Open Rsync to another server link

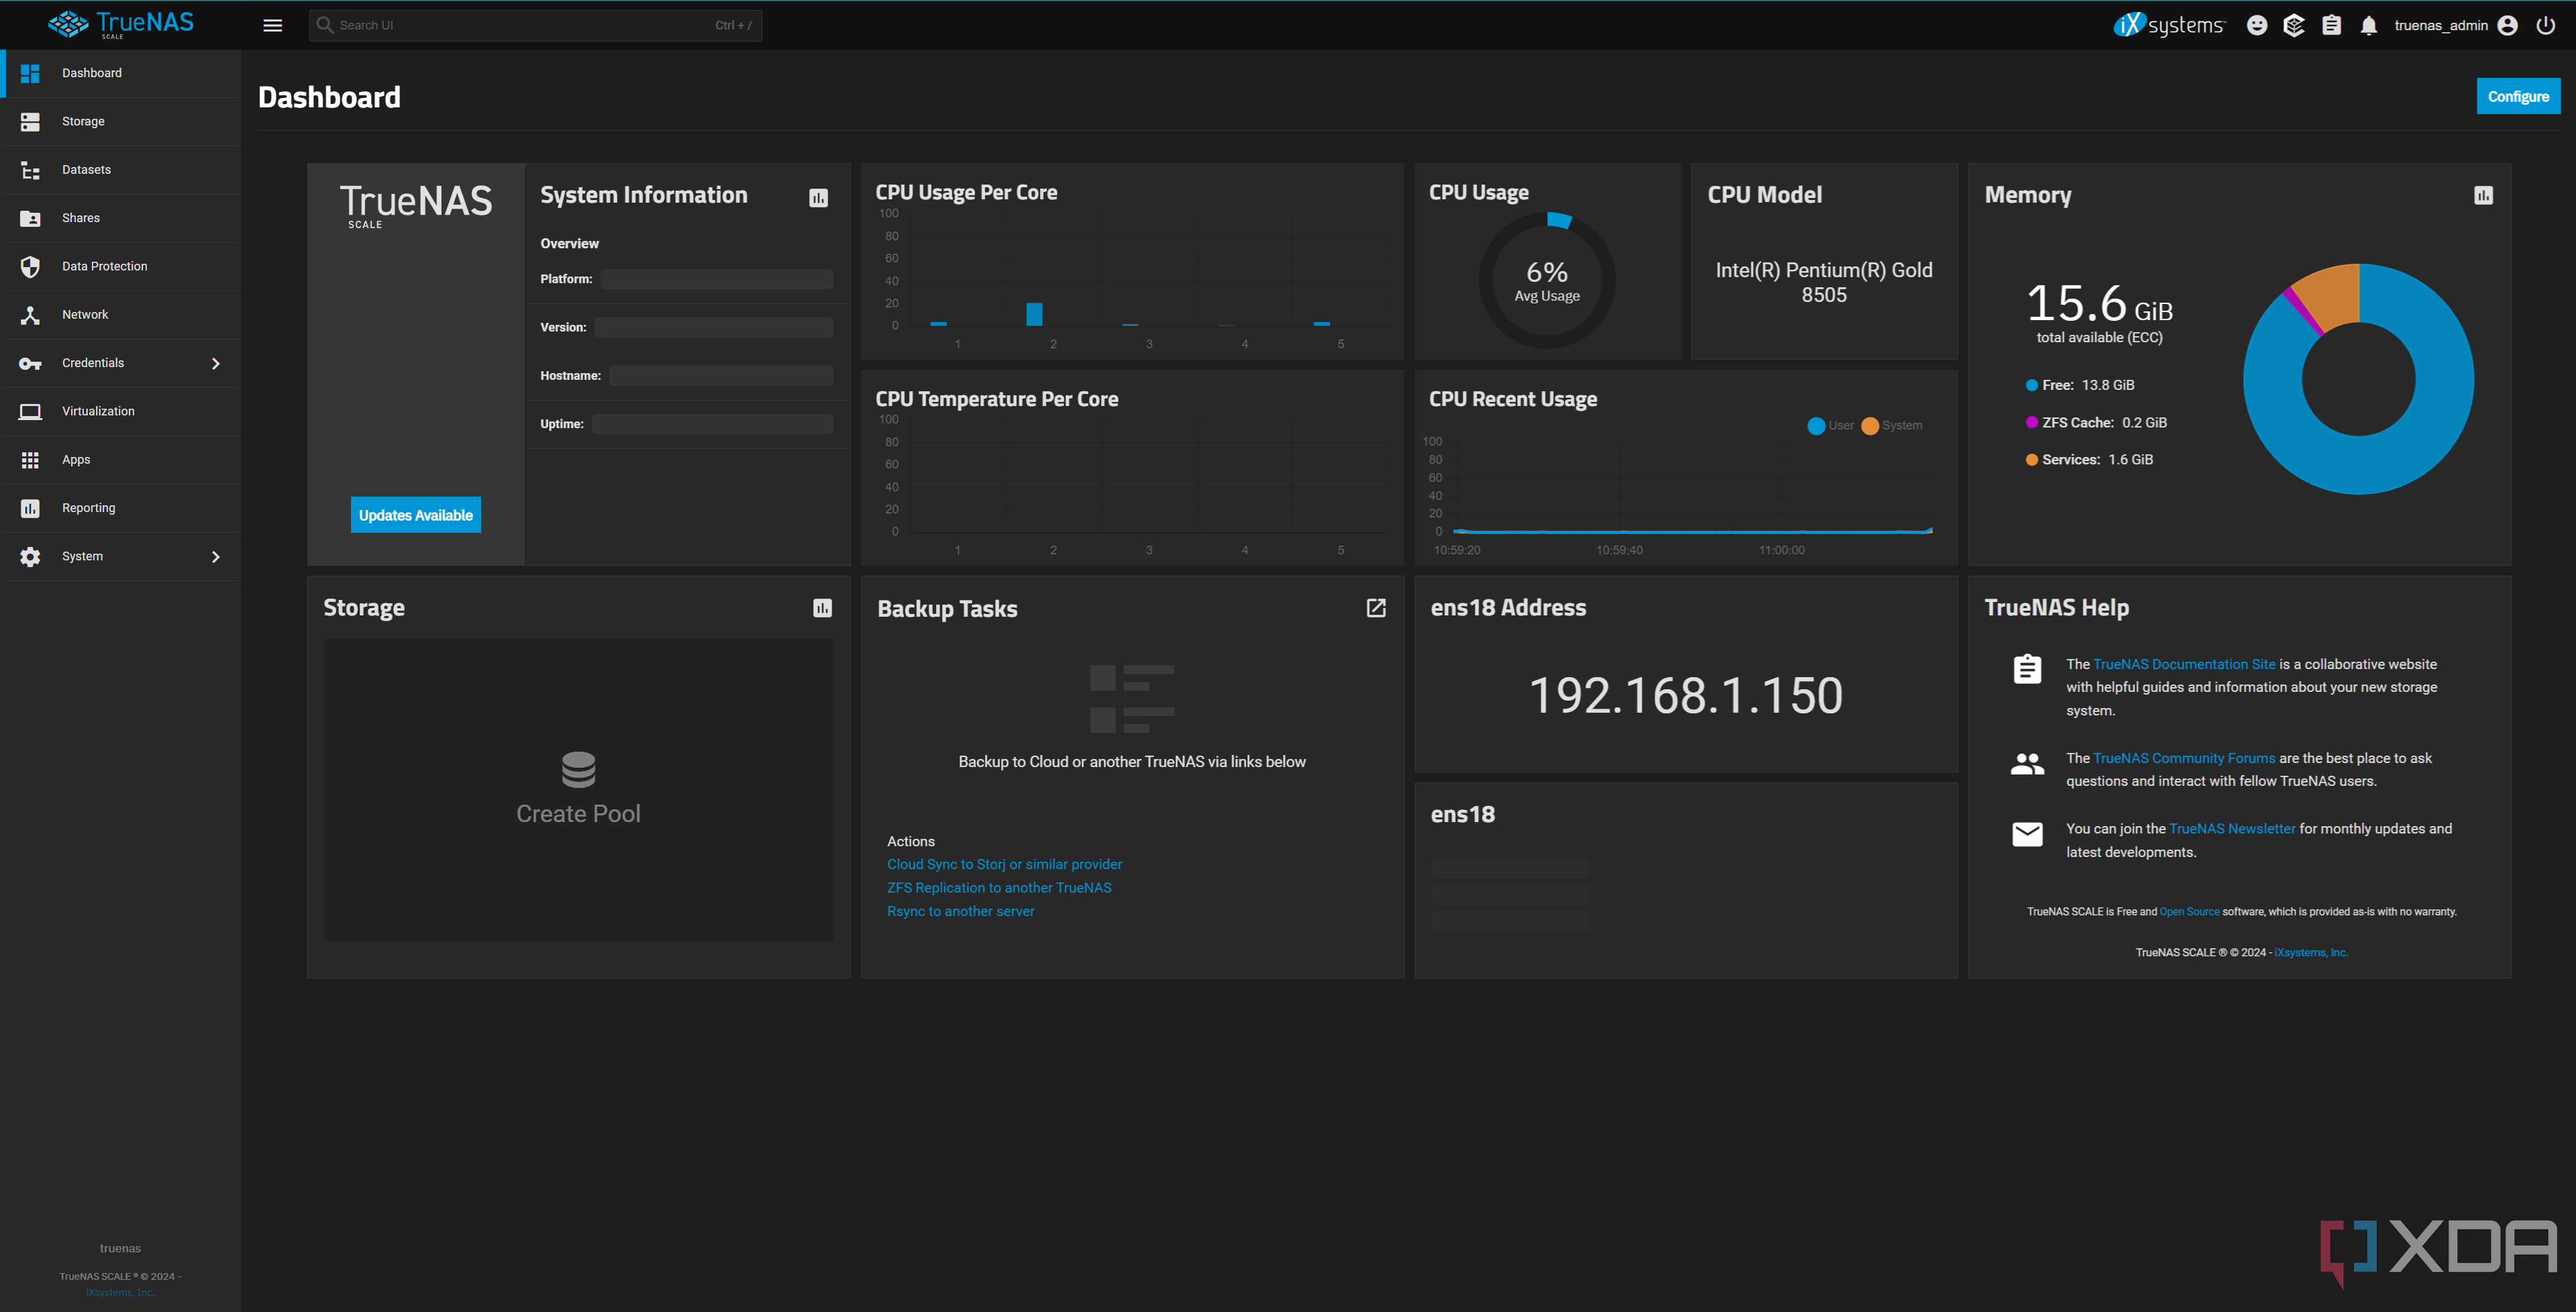pyautogui.click(x=960, y=911)
